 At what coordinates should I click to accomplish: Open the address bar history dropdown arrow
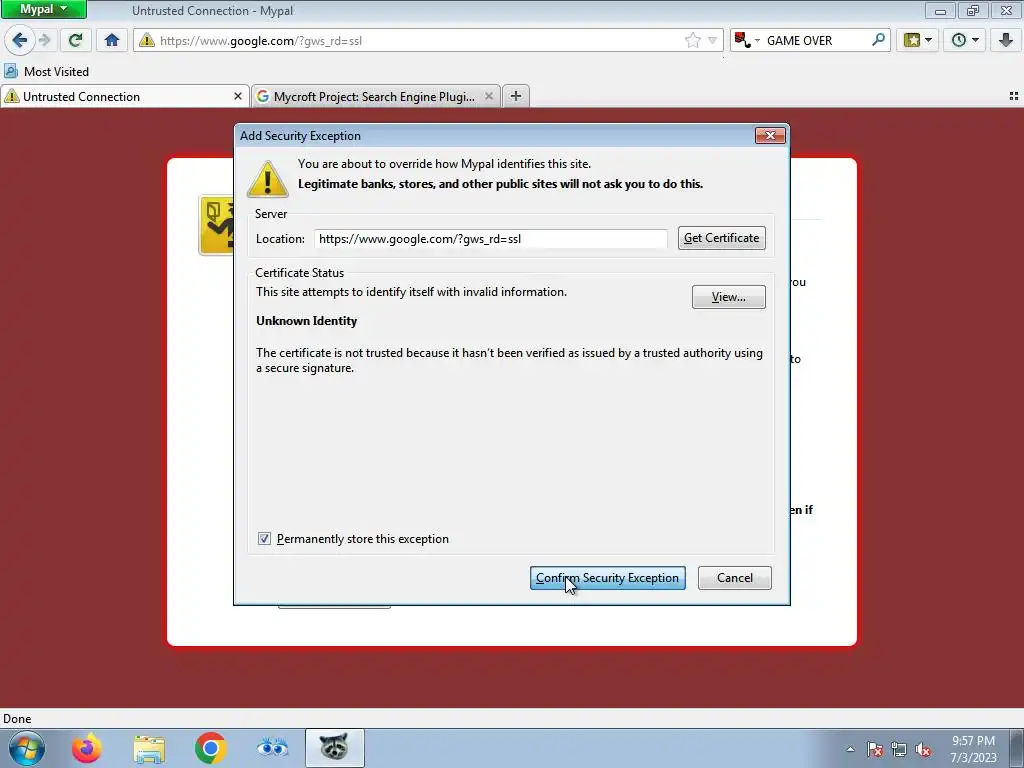point(712,40)
